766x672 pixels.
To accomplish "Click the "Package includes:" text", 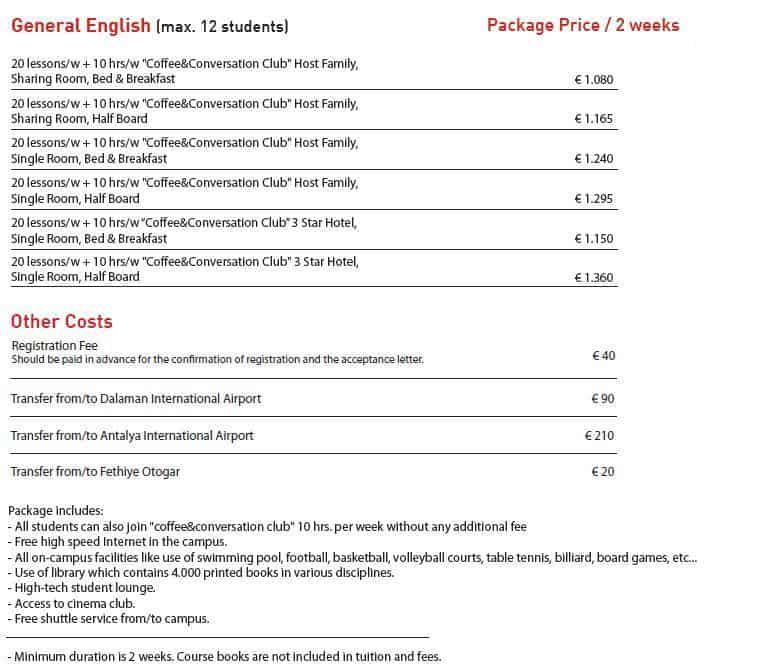I will 55,511.
